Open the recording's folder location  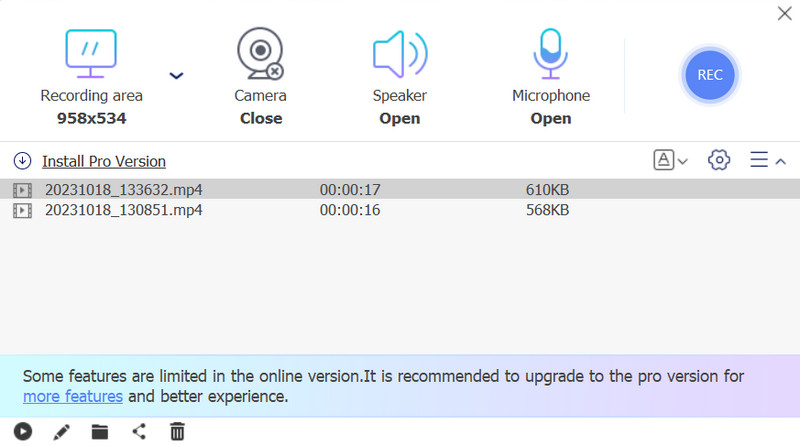(99, 432)
